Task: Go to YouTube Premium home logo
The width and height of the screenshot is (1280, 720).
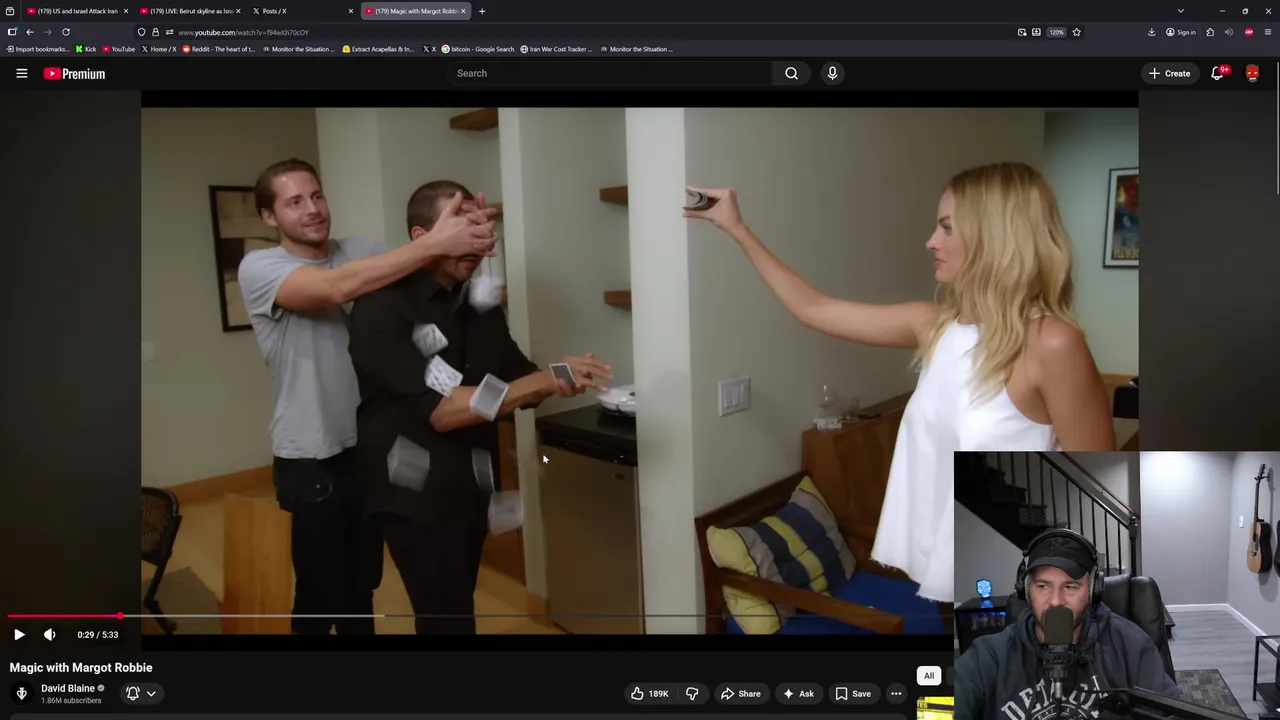Action: click(74, 73)
